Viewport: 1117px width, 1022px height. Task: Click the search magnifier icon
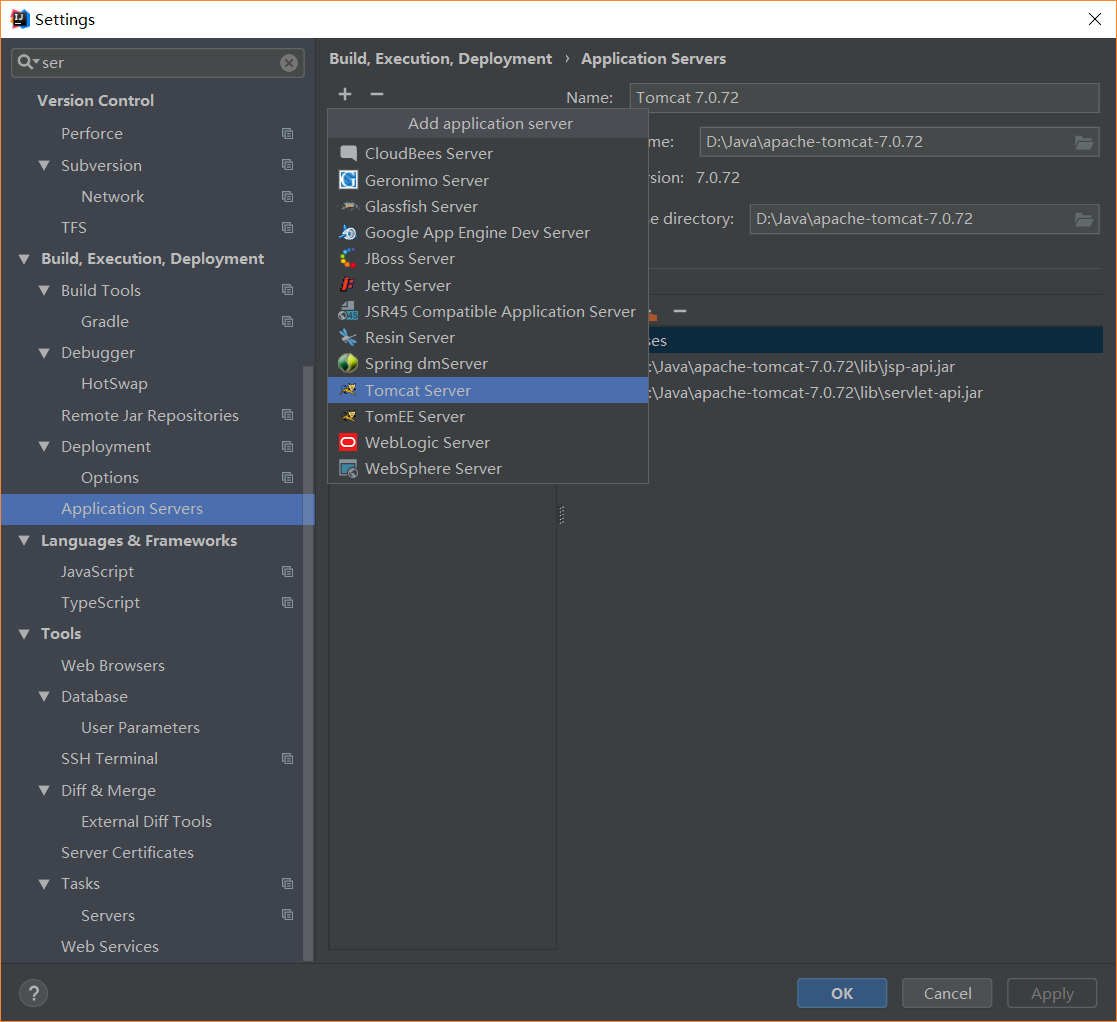(26, 62)
